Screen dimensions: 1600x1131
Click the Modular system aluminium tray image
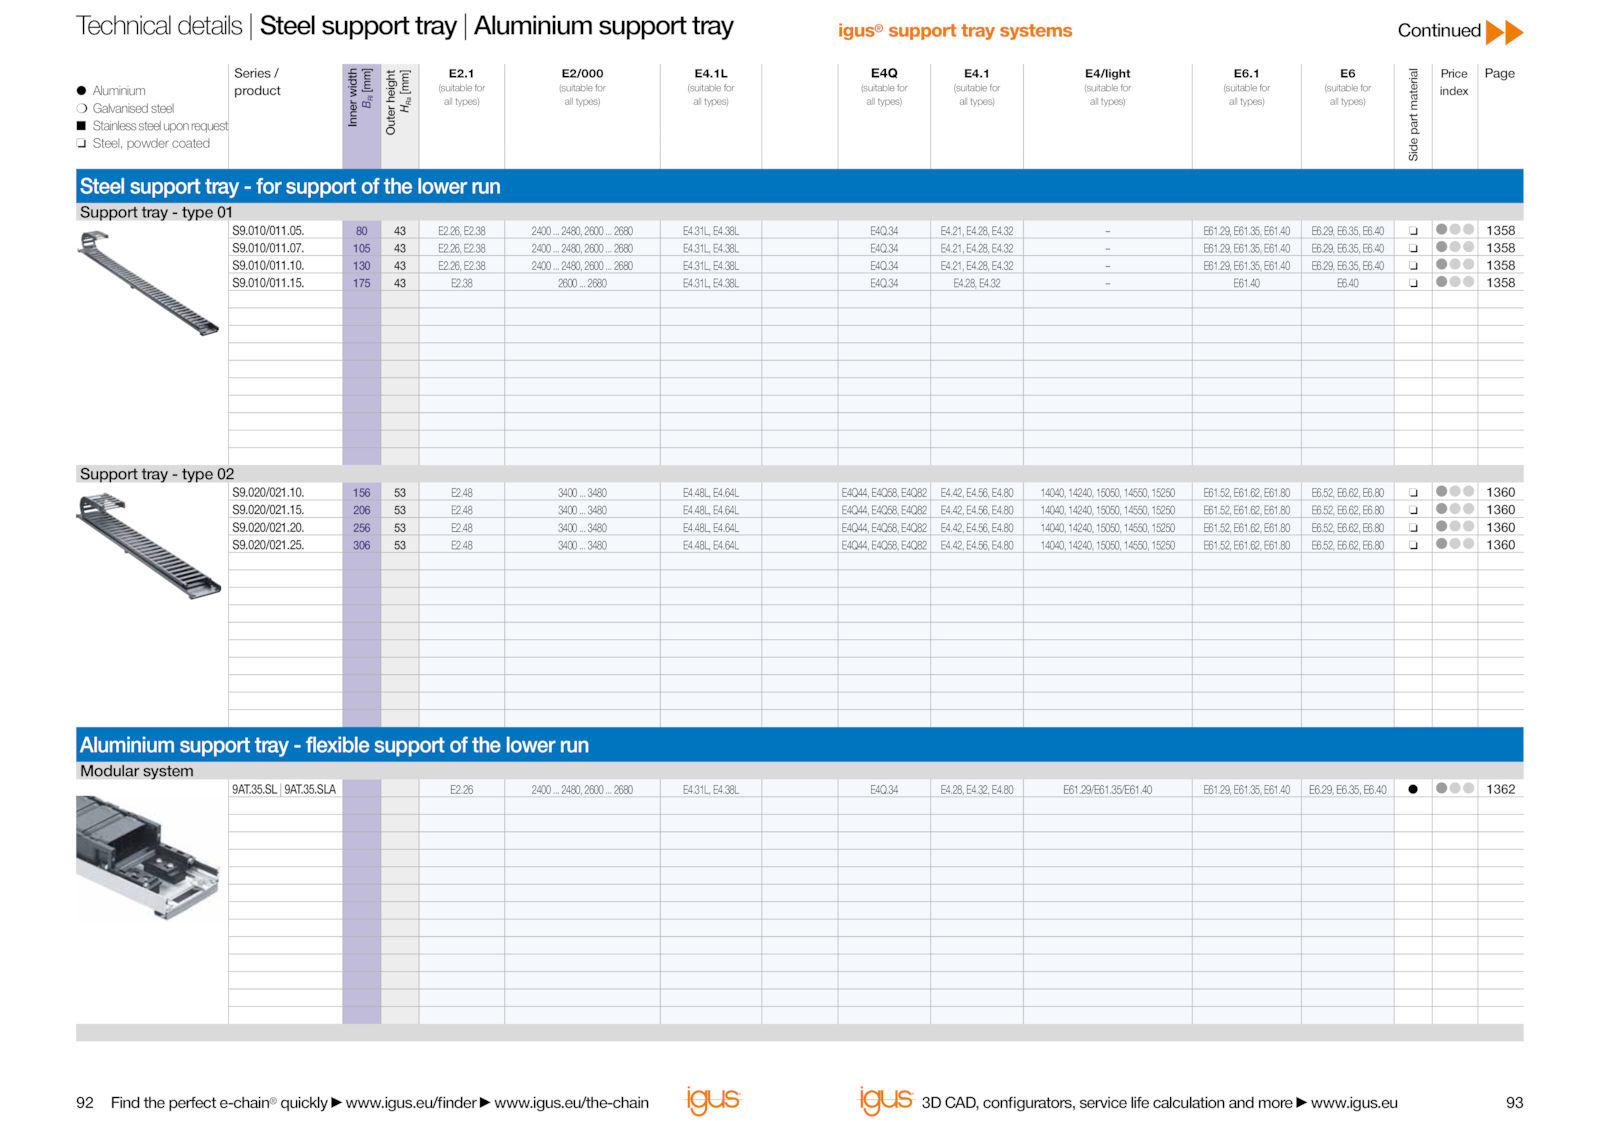147,857
